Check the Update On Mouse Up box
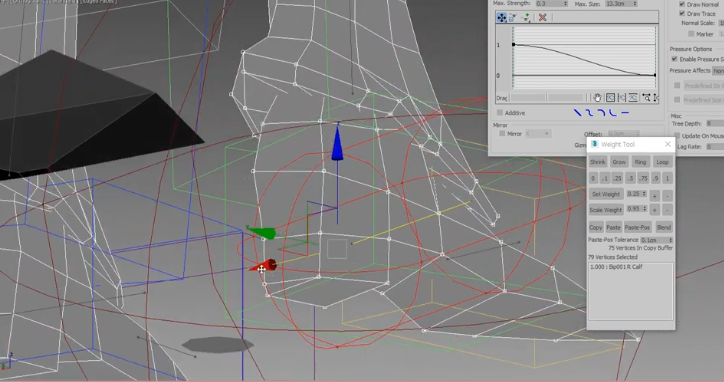Image resolution: width=724 pixels, height=382 pixels. pos(677,135)
